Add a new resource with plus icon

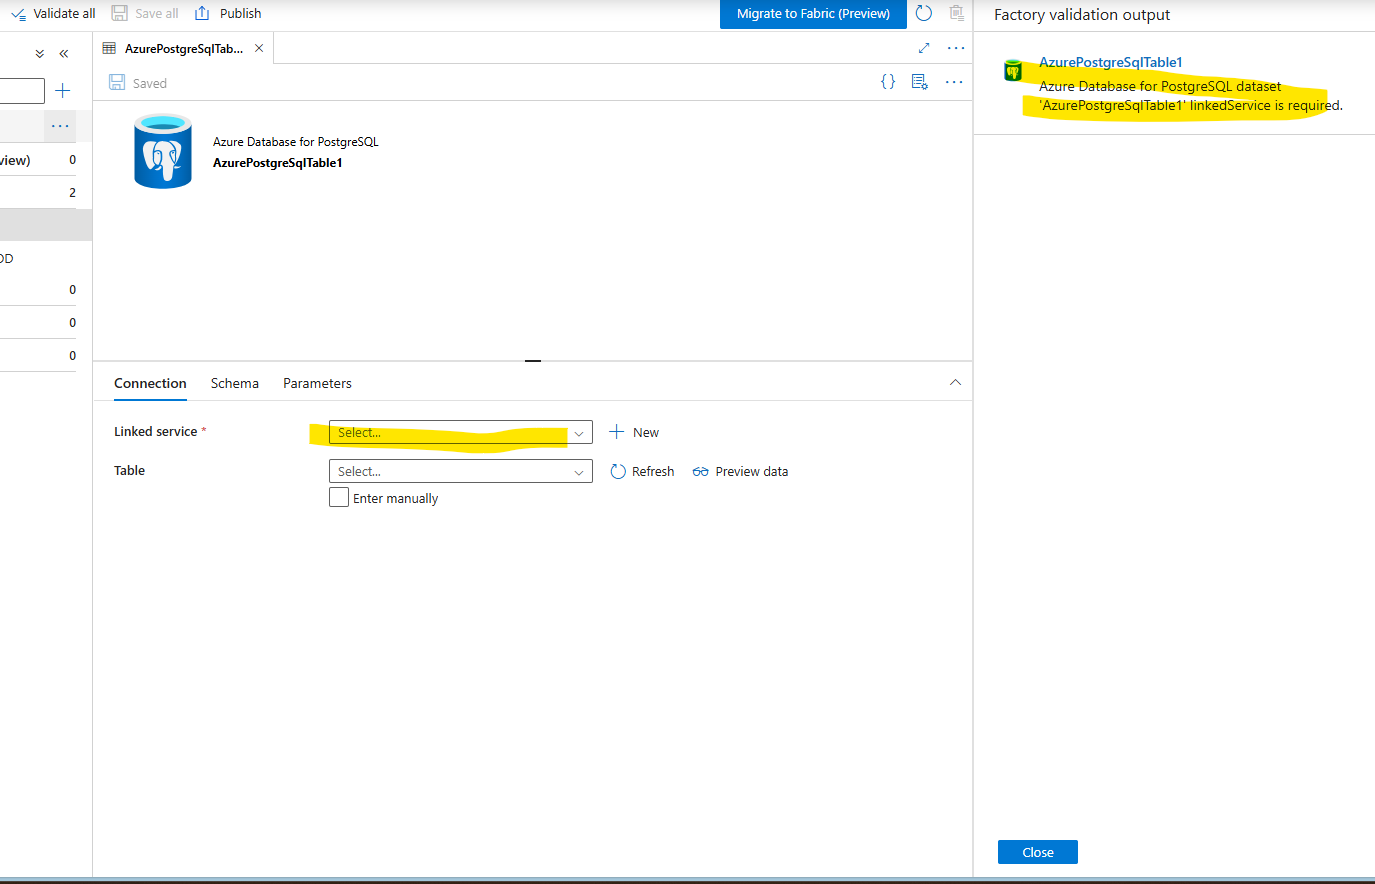pyautogui.click(x=62, y=91)
